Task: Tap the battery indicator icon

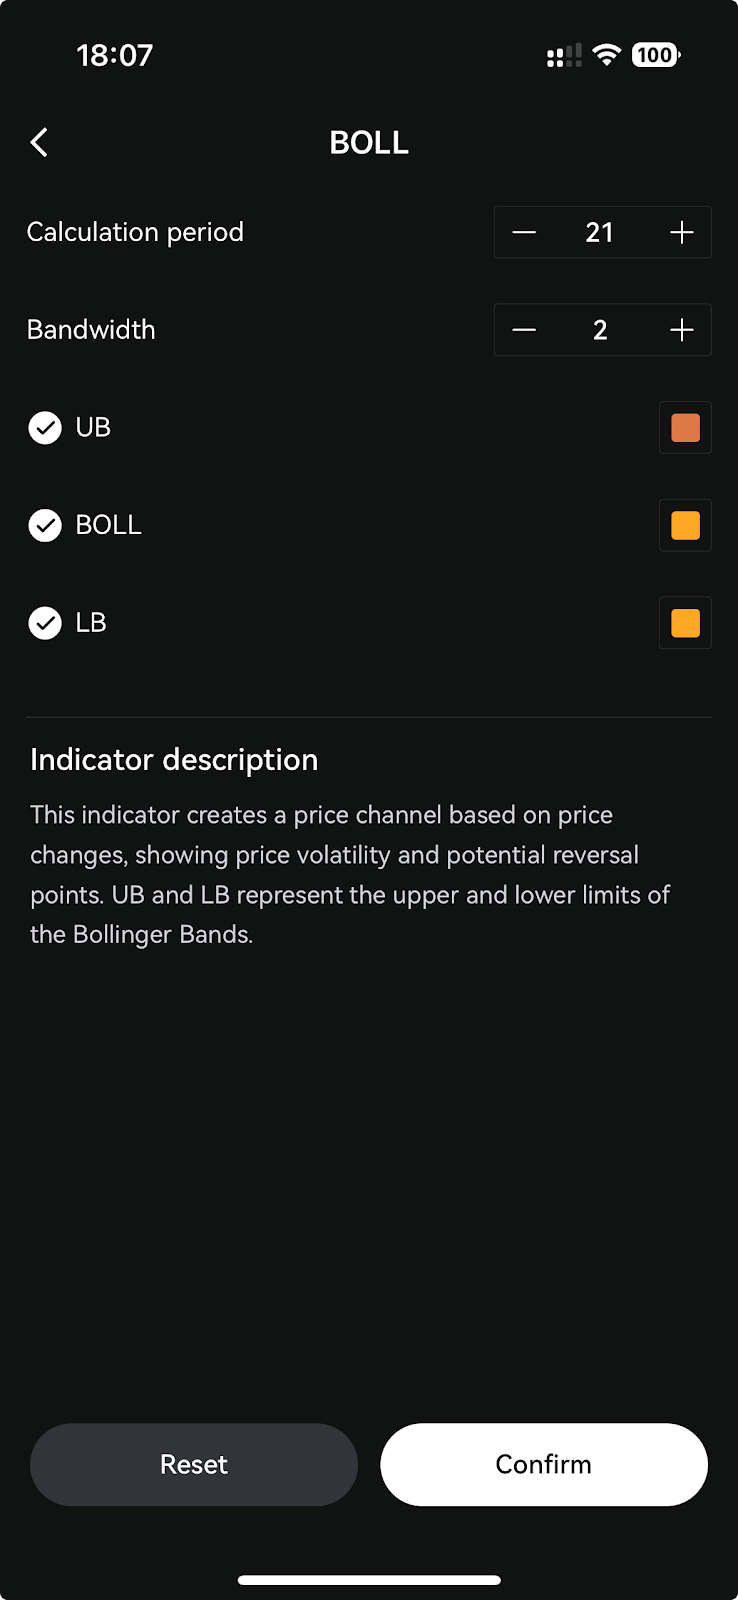Action: point(655,55)
